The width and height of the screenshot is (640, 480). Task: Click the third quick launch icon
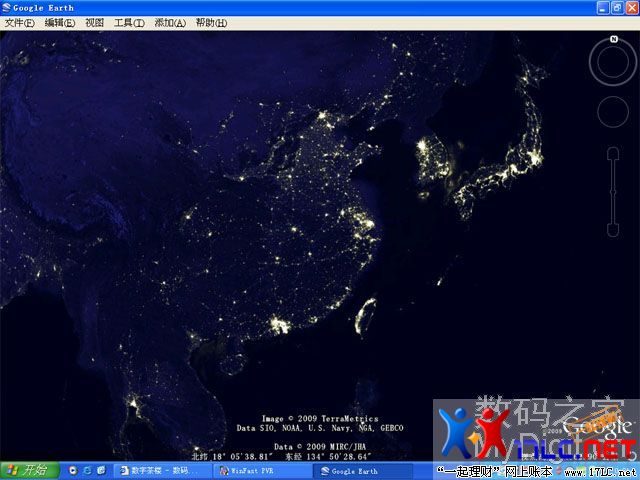pos(102,470)
